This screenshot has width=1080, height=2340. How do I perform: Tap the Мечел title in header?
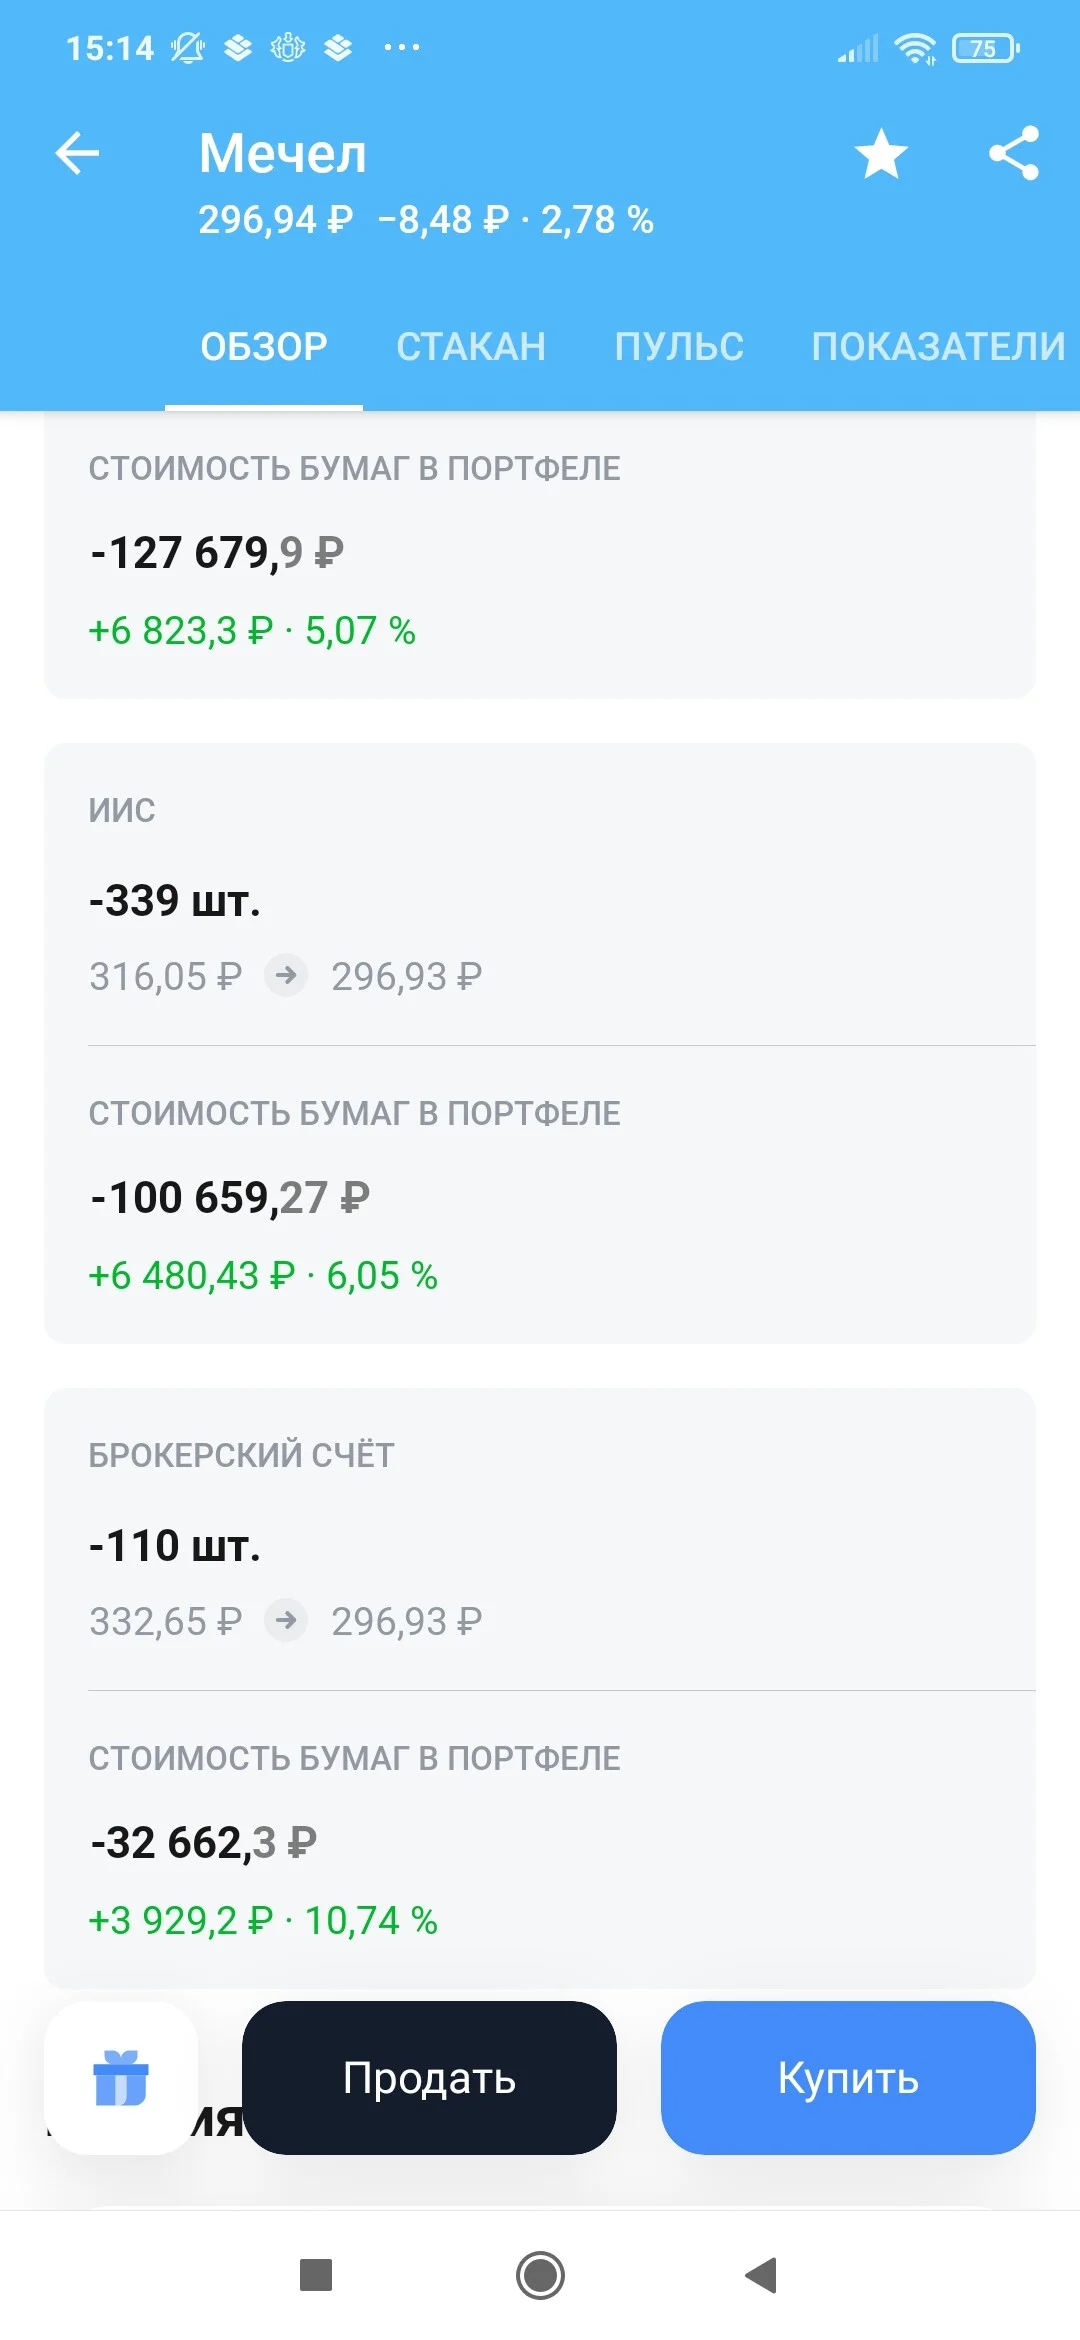[x=283, y=153]
